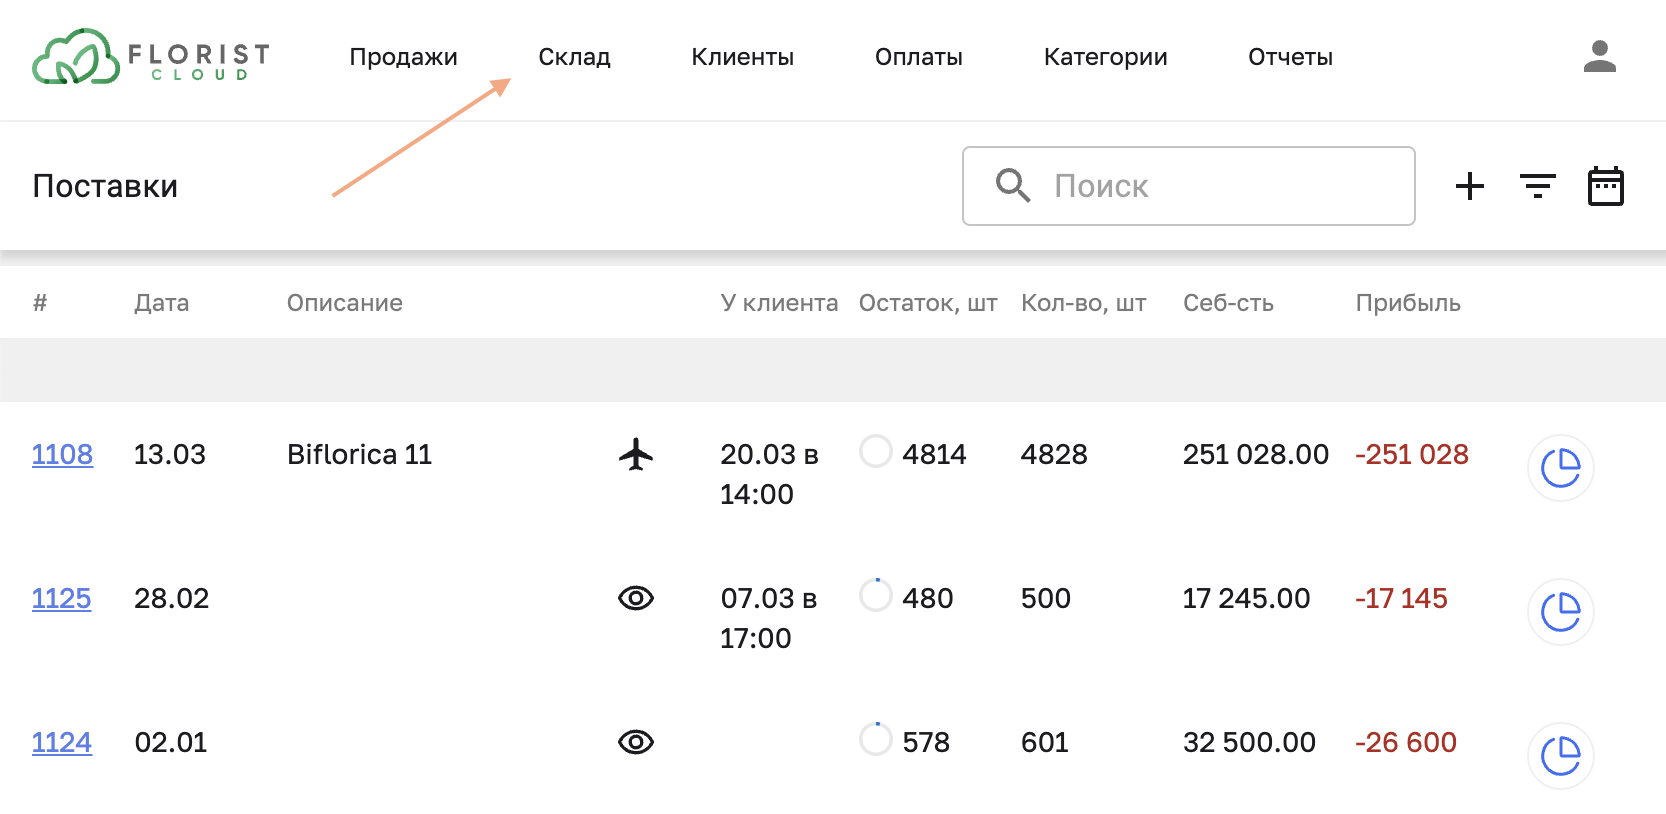This screenshot has width=1666, height=814.
Task: Open the search magnifier icon
Action: (1012, 185)
